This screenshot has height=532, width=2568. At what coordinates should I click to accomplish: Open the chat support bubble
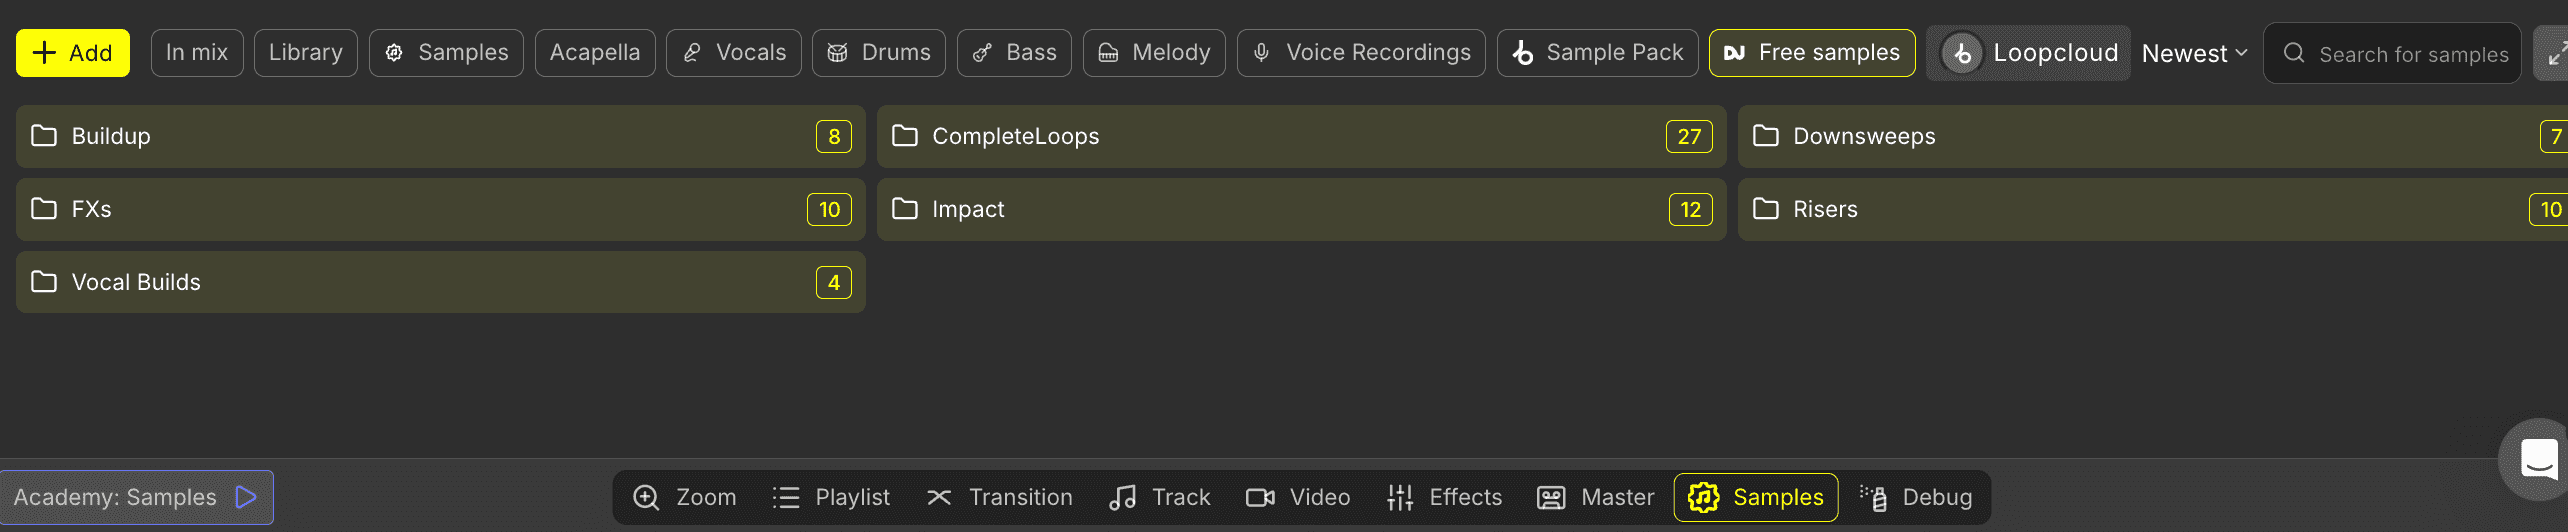pos(2535,459)
